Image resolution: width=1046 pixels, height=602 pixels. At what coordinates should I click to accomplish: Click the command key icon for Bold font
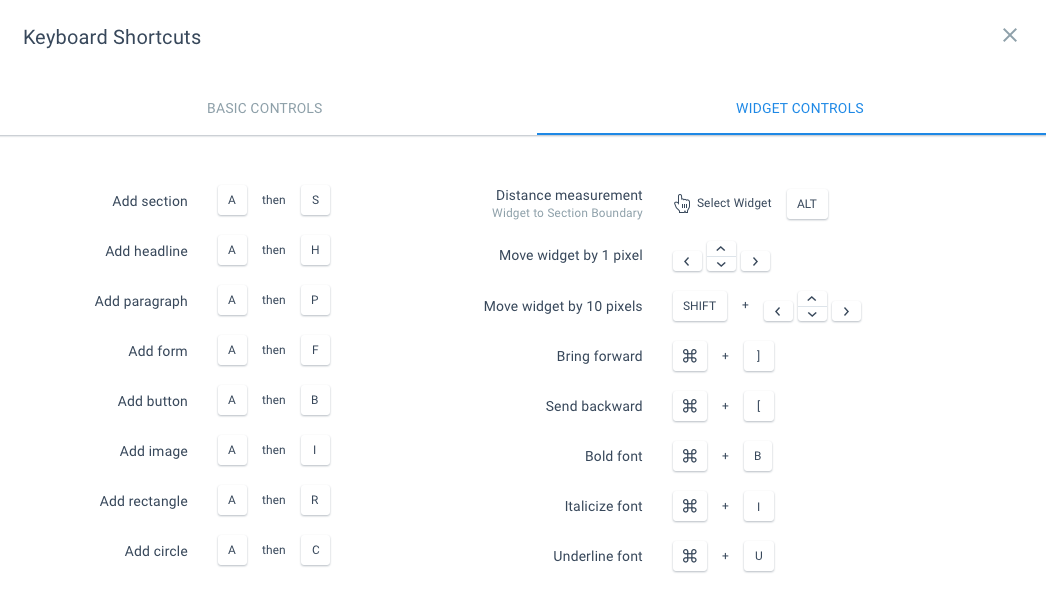pos(689,456)
